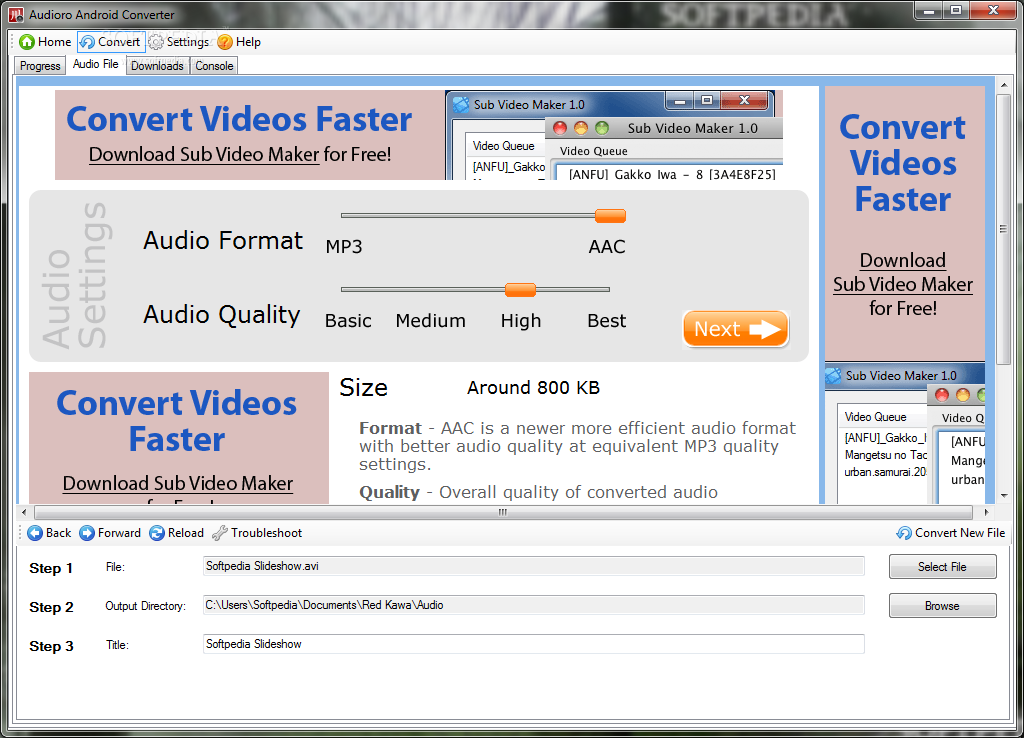
Task: Click the Troubleshoot wrench icon
Action: click(x=219, y=533)
